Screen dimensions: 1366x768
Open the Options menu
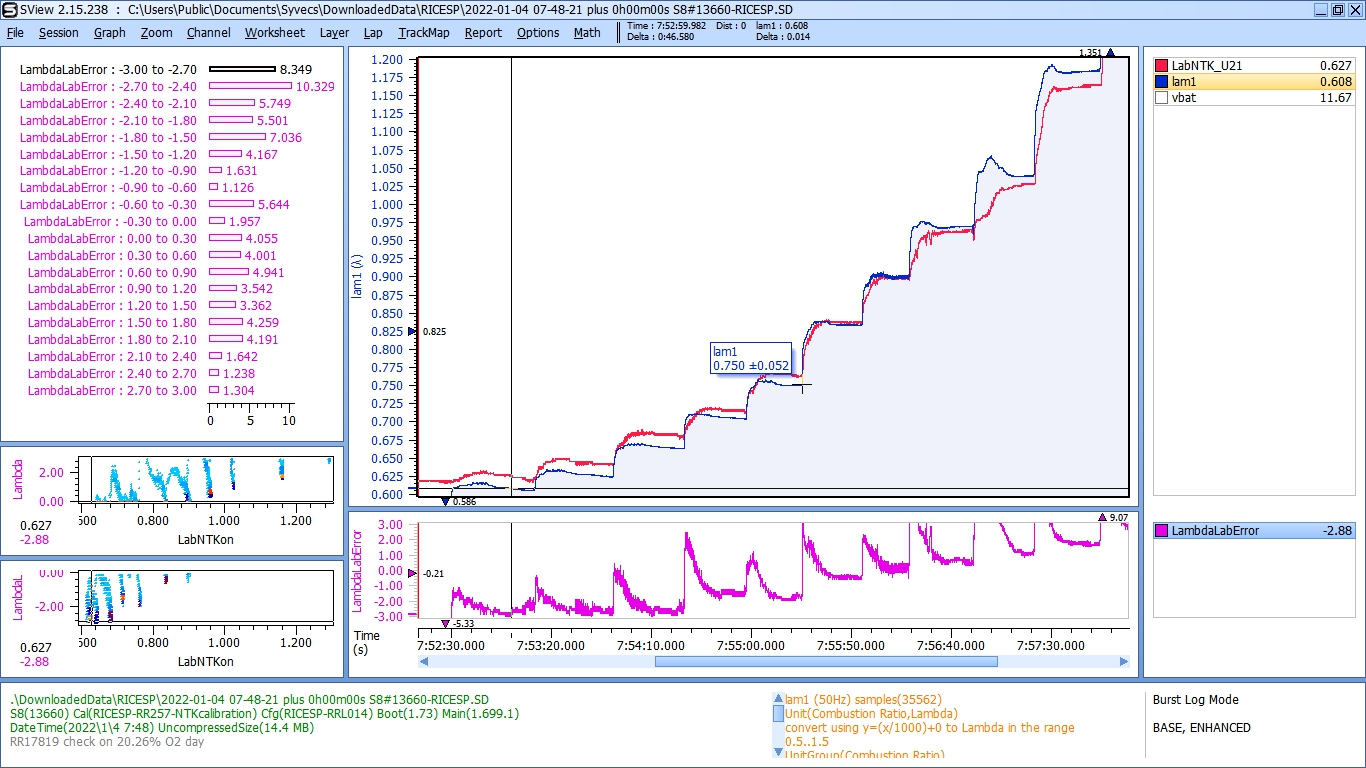pos(538,32)
